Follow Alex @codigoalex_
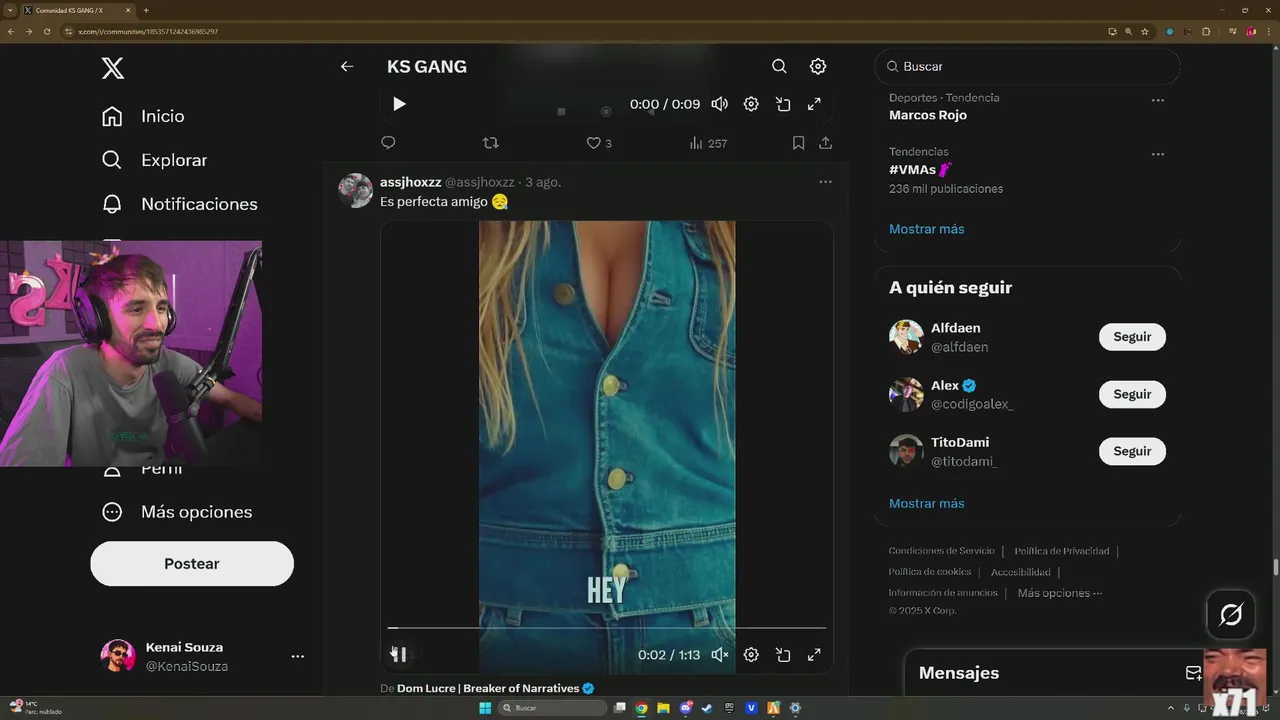The width and height of the screenshot is (1280, 720). [1132, 394]
